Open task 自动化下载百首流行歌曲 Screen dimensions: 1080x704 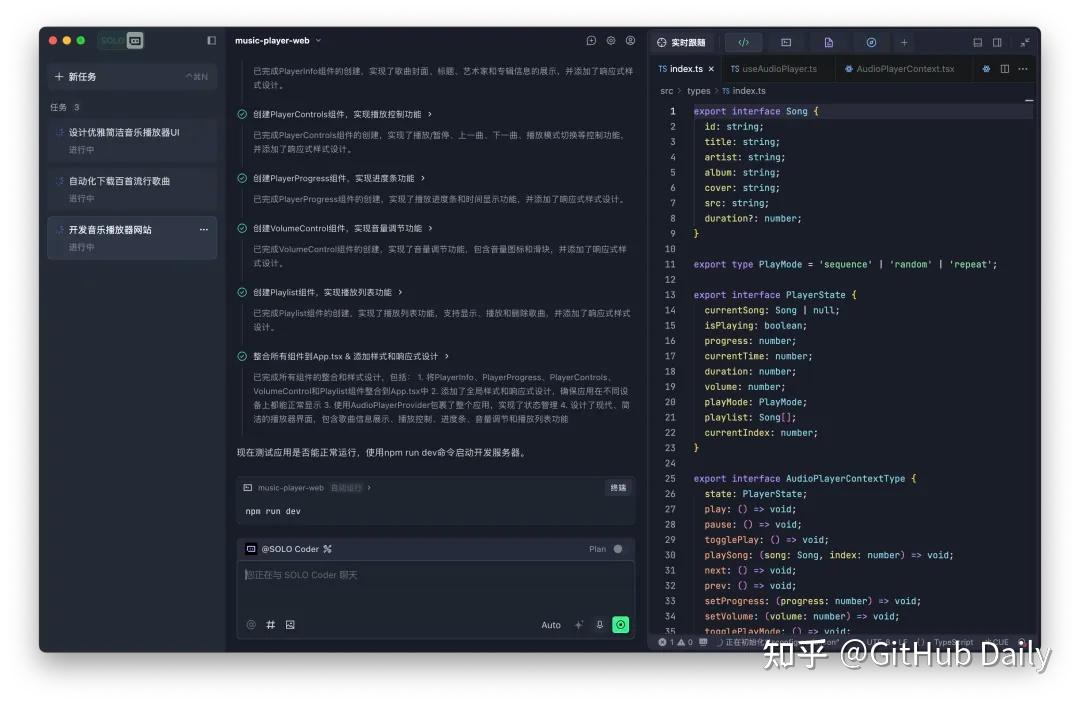click(132, 189)
